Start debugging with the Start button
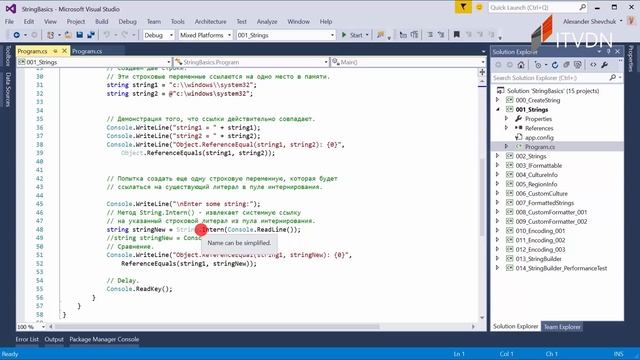 (352, 35)
